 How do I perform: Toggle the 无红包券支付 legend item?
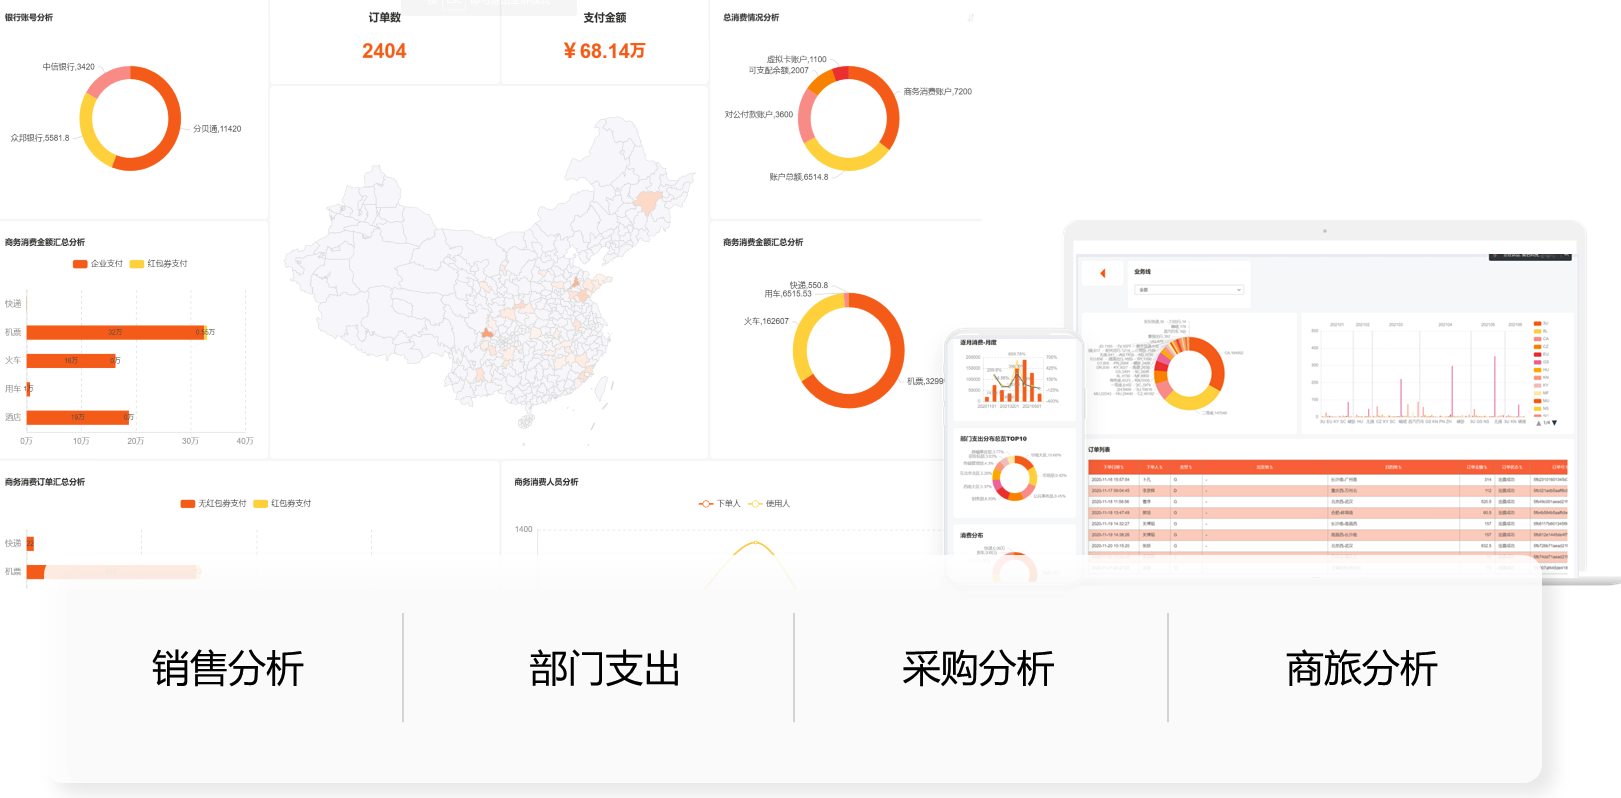click(x=213, y=504)
